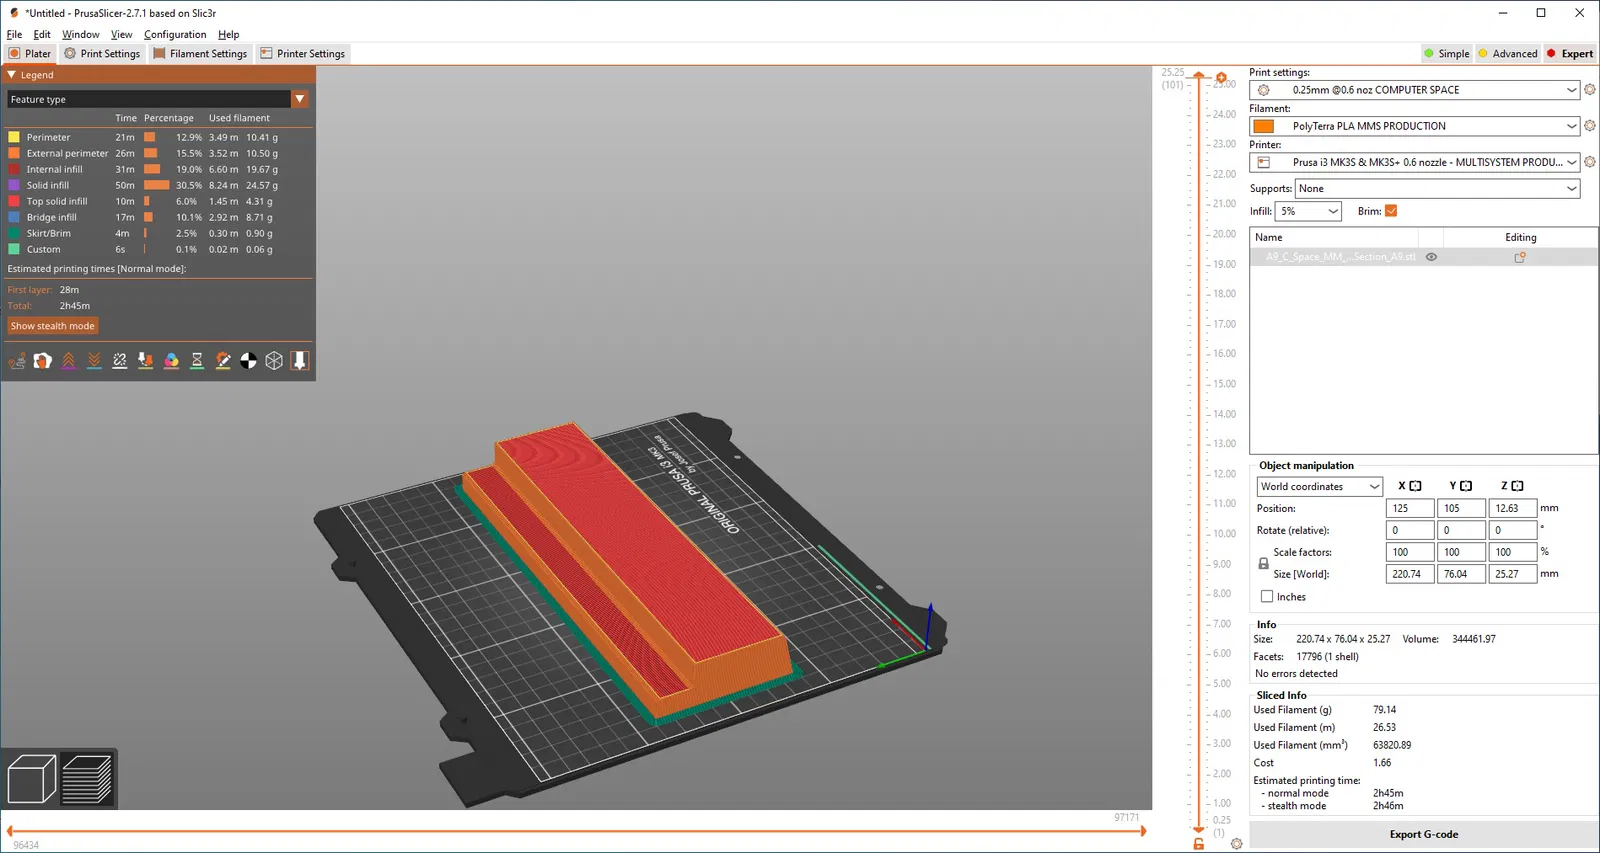This screenshot has height=853, width=1600.
Task: Enable the Inches checkbox
Action: pos(1267,597)
